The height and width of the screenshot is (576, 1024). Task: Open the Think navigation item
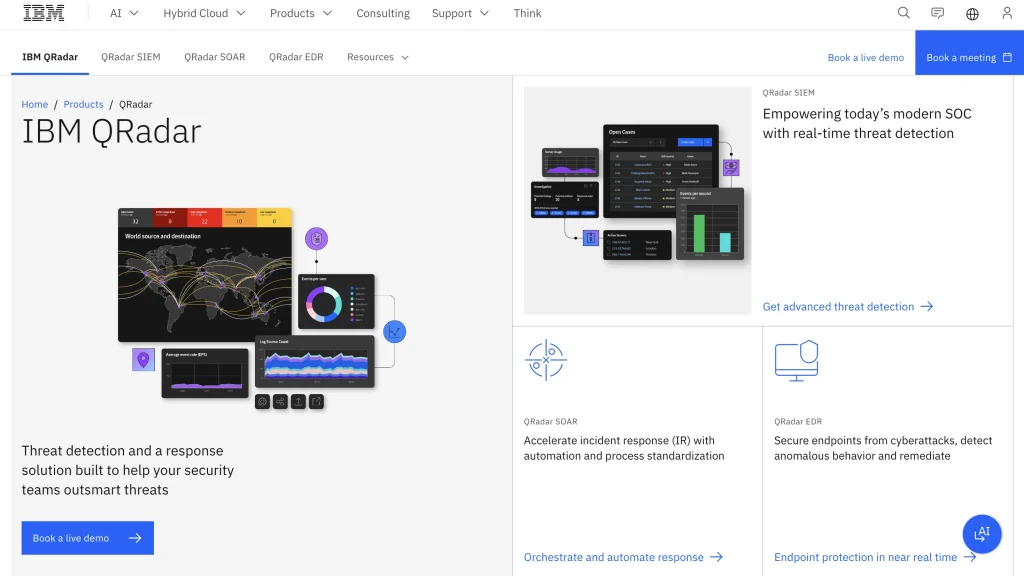click(x=527, y=13)
